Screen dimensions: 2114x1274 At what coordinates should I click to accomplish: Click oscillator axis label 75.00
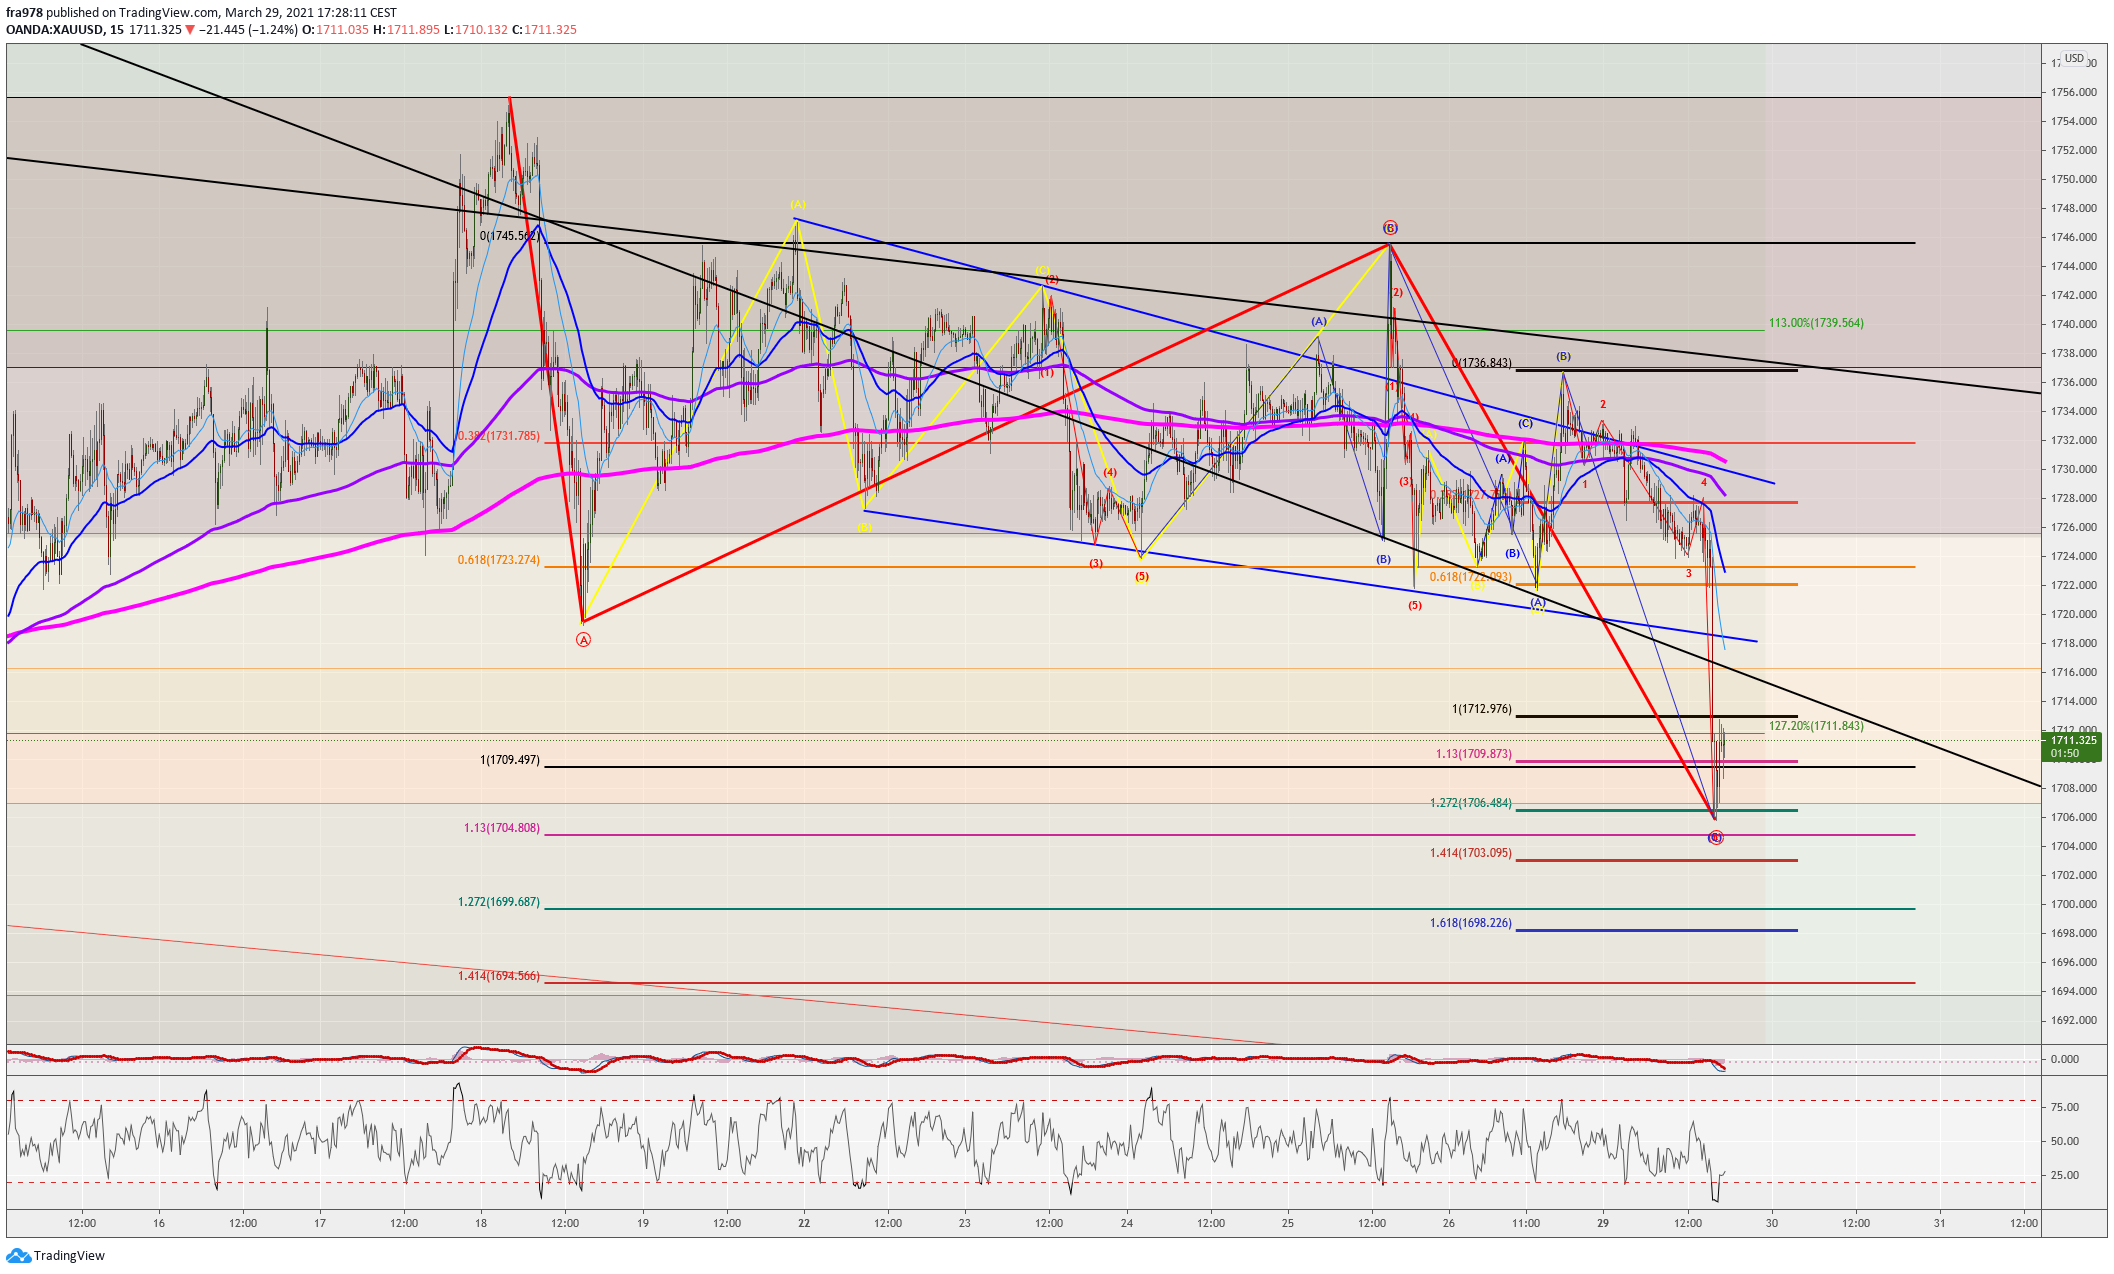(2065, 1107)
